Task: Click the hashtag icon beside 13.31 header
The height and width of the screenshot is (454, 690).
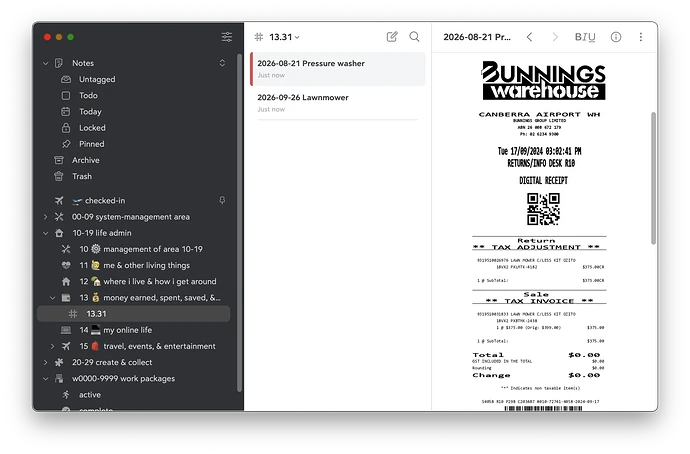Action: coord(259,37)
